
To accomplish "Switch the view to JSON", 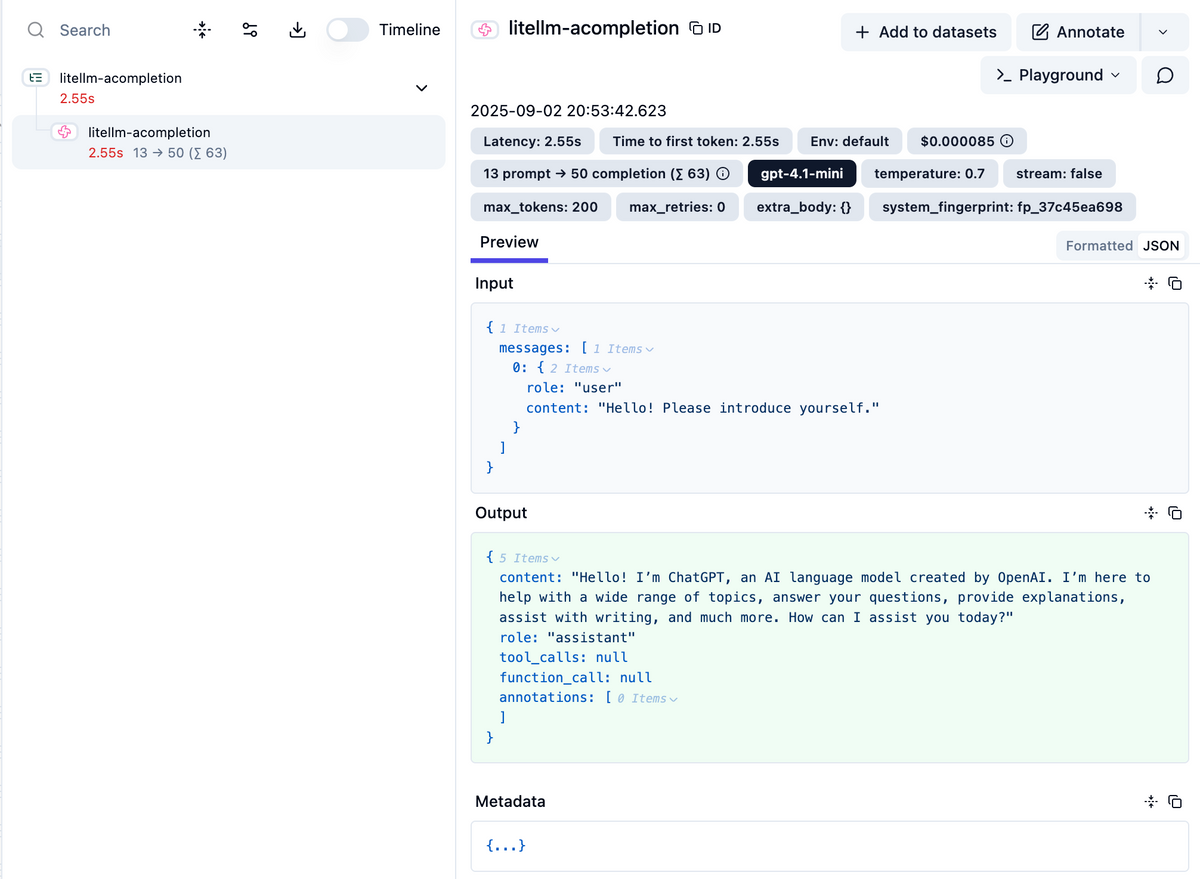I will click(x=1161, y=246).
